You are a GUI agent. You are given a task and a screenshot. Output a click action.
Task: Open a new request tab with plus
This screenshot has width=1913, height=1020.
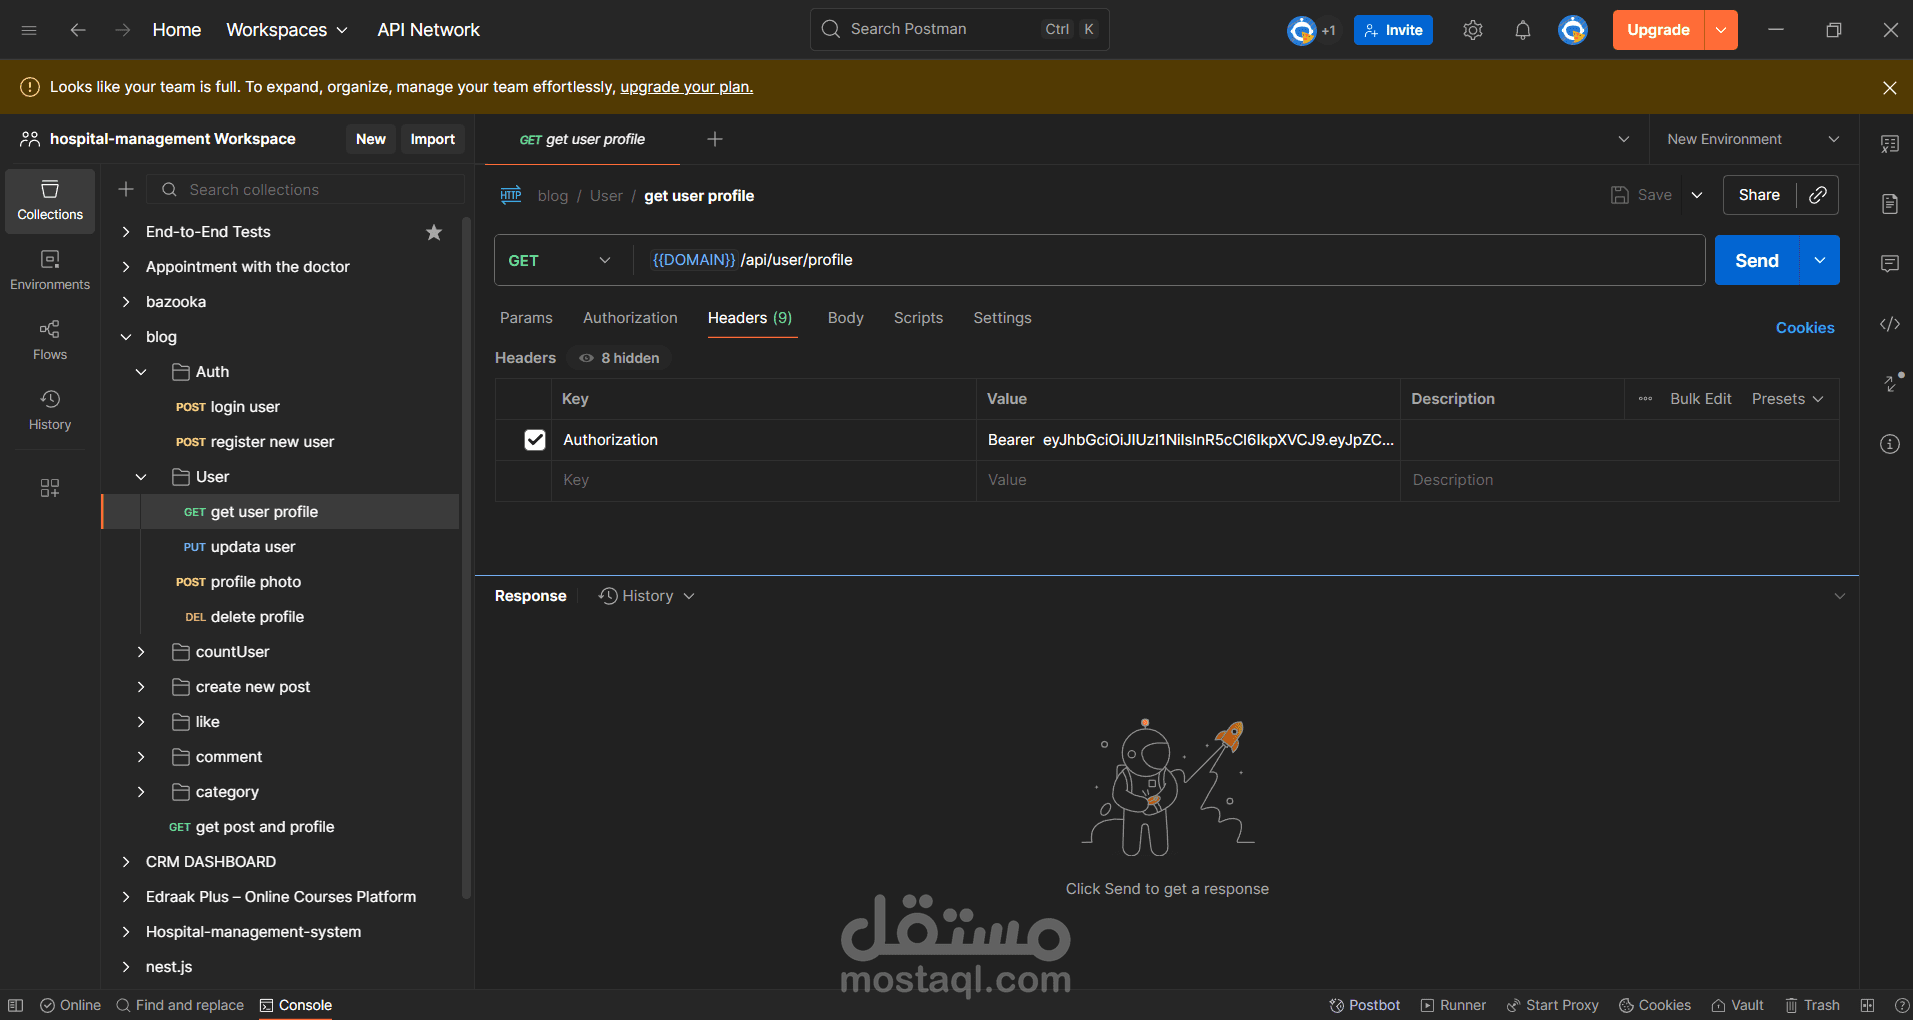[x=715, y=139]
